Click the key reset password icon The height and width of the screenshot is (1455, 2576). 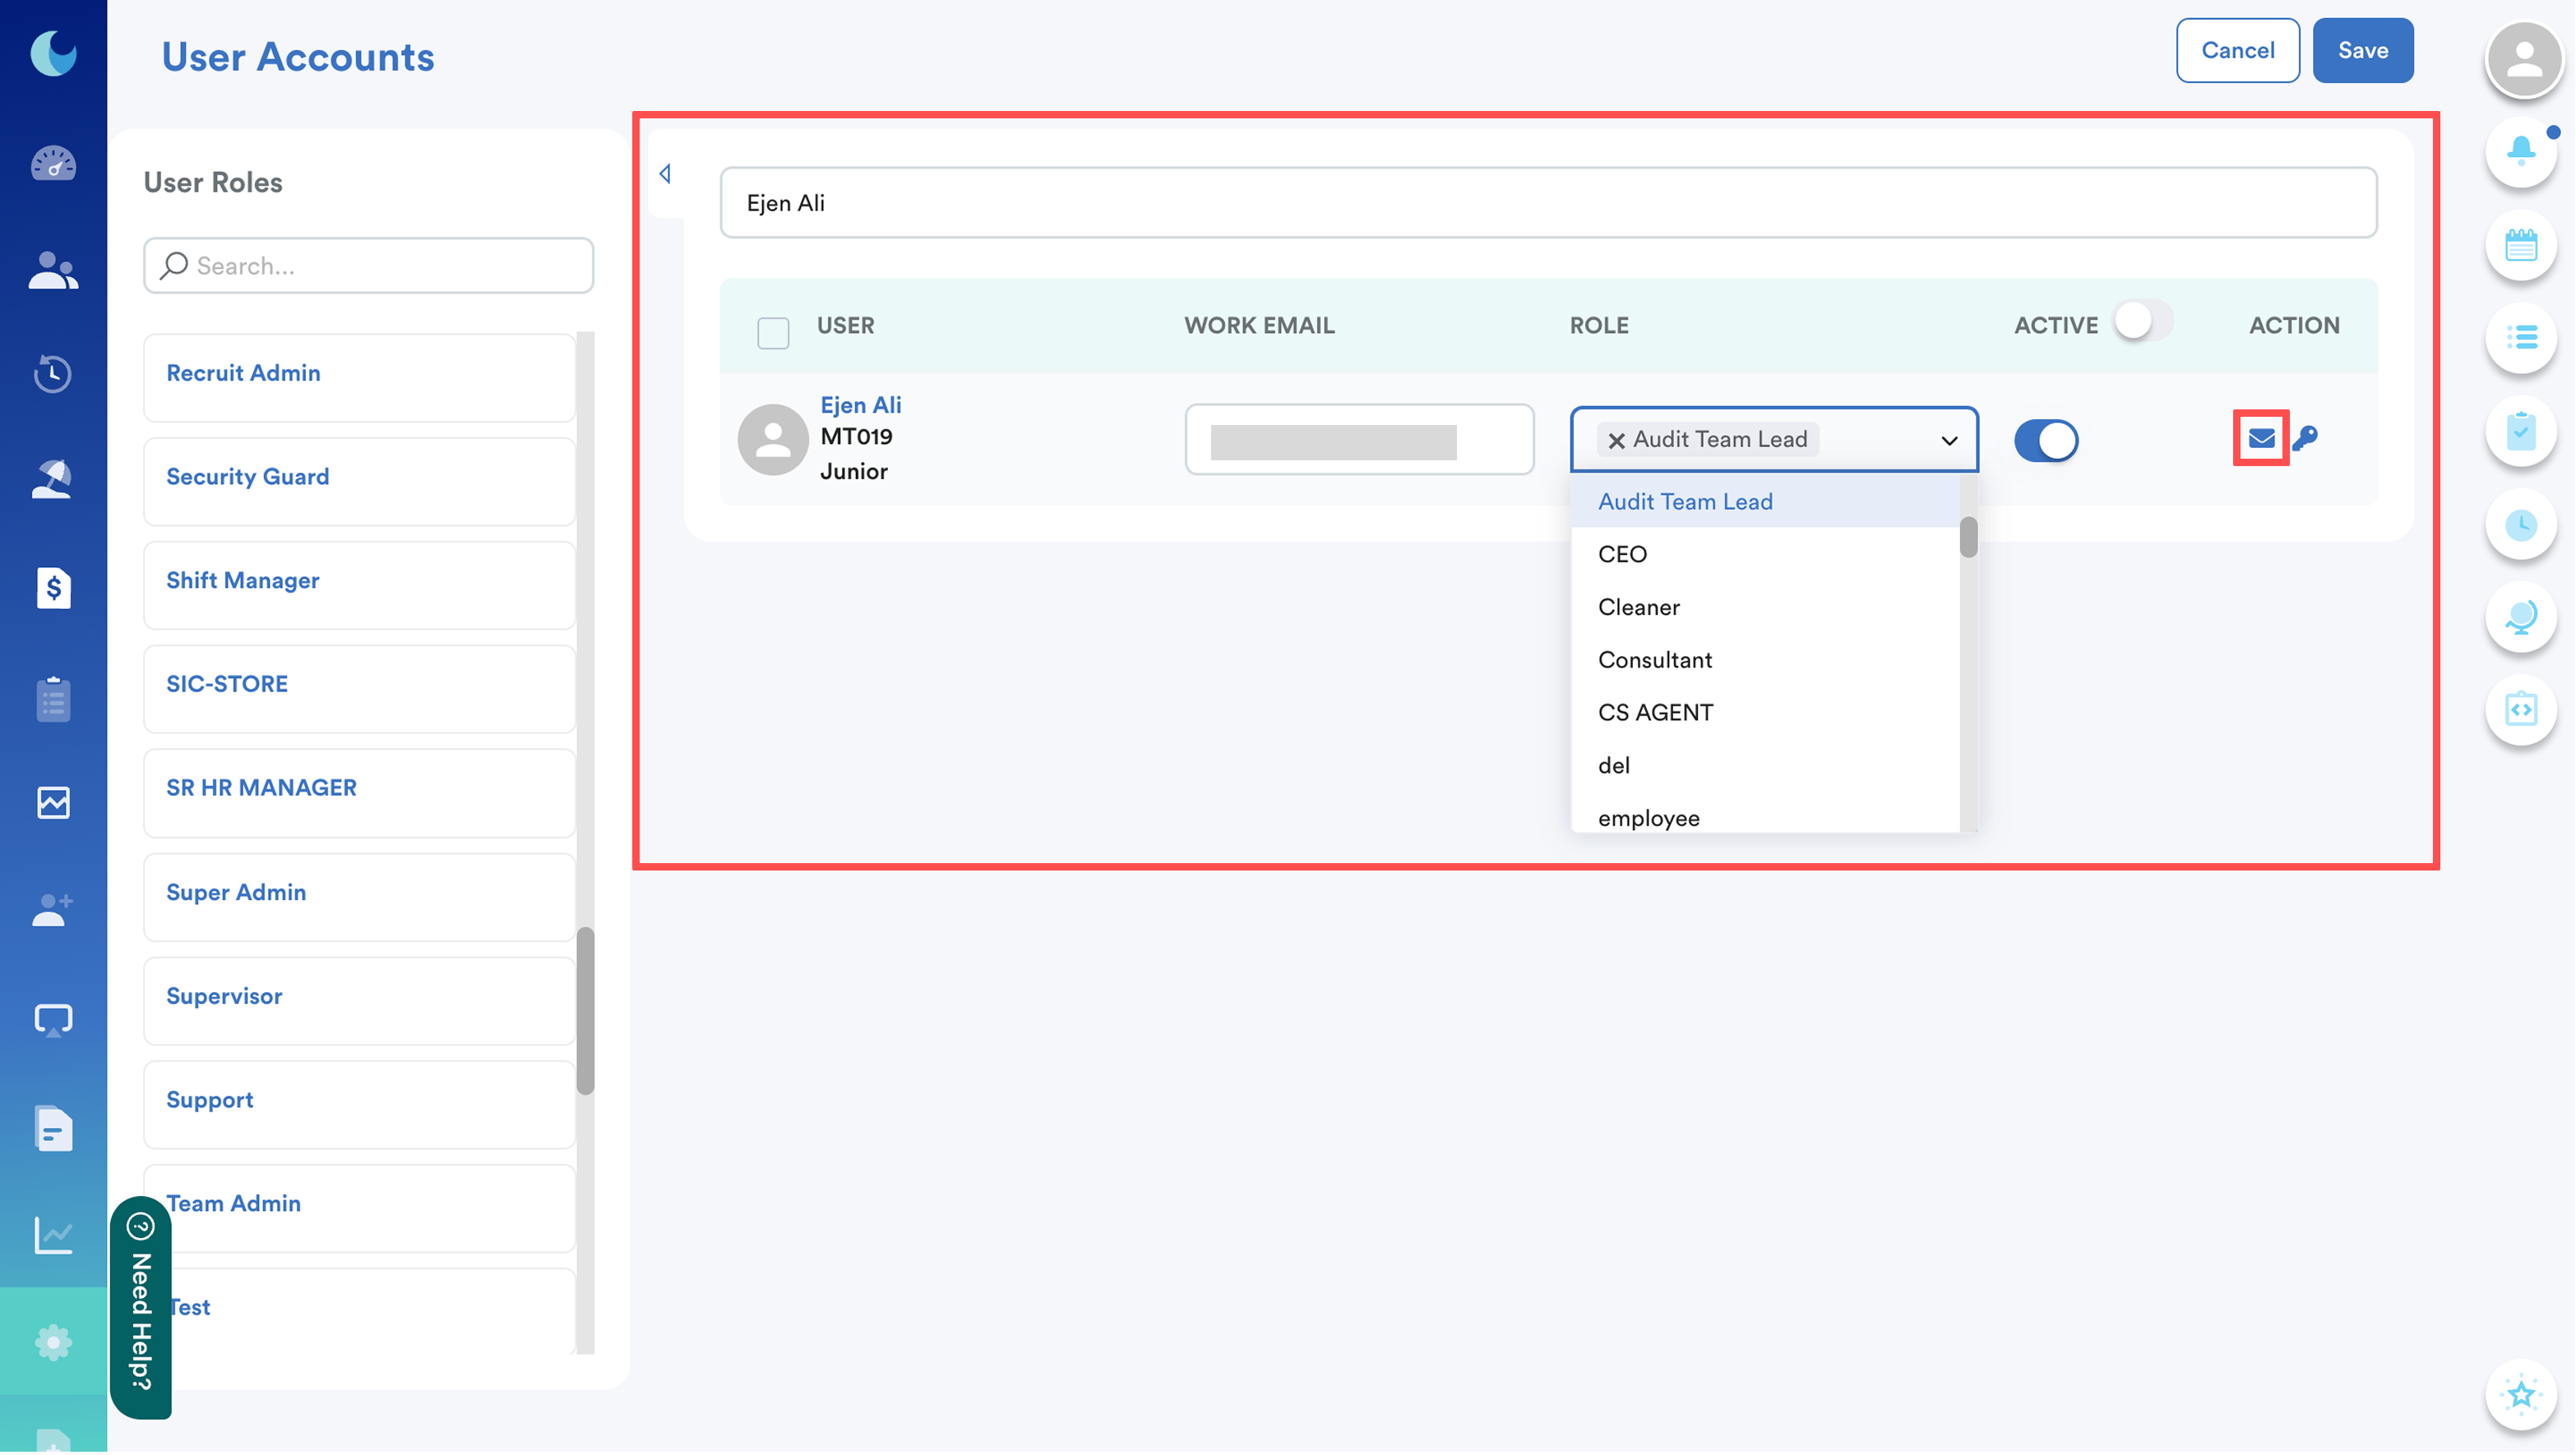(x=2305, y=438)
